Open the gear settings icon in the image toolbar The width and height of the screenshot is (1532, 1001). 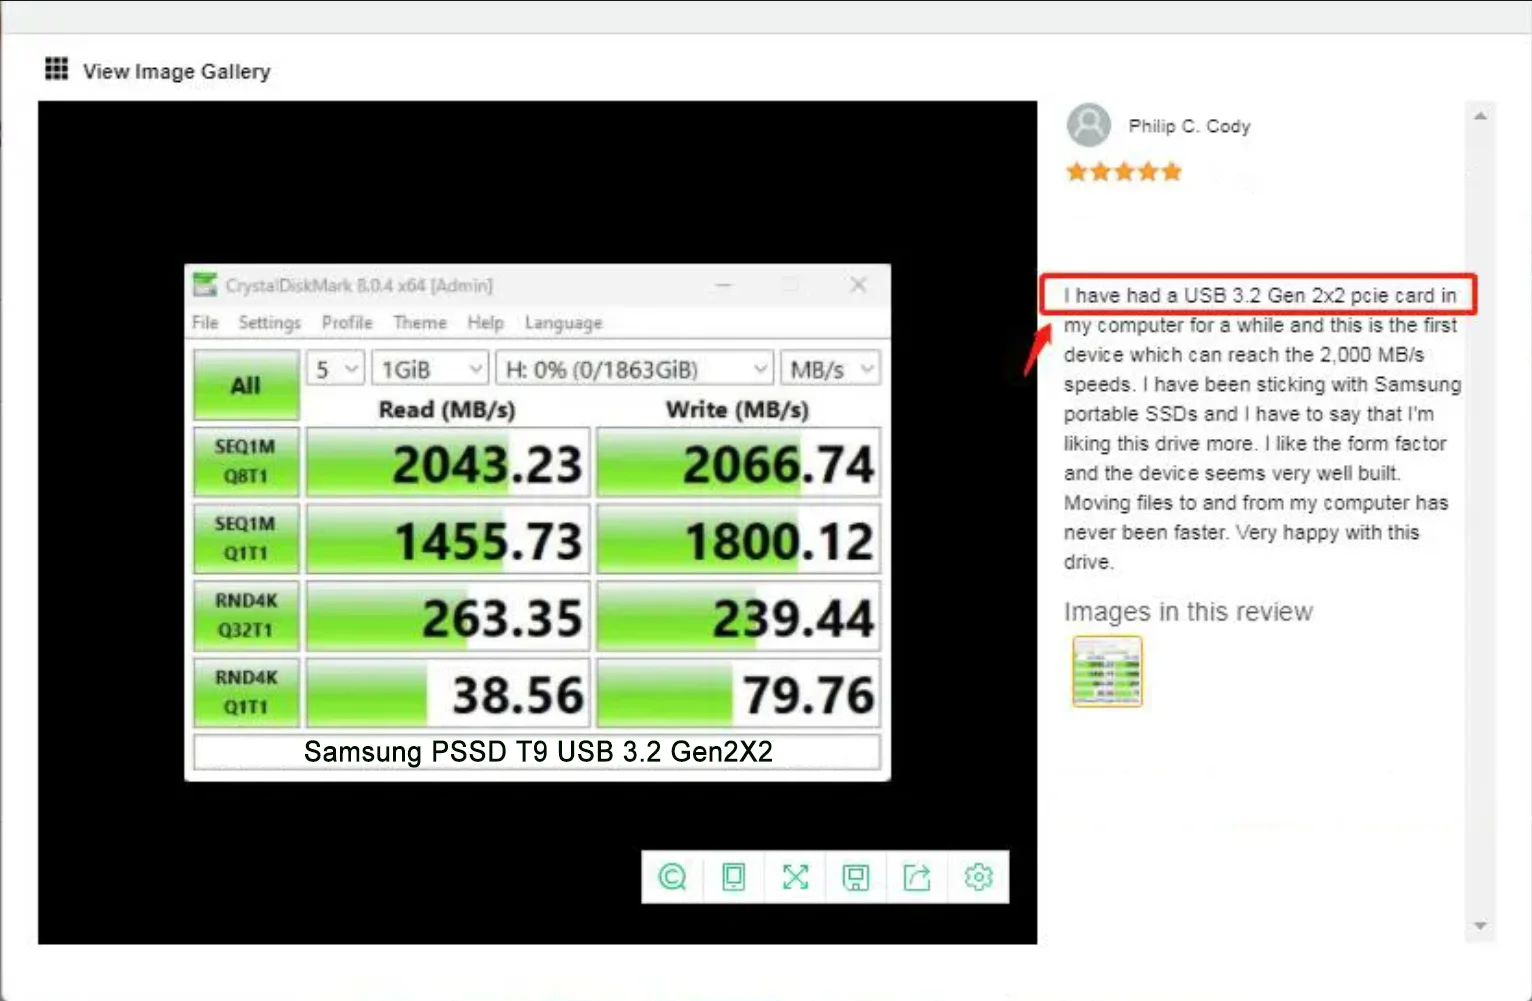(x=978, y=877)
